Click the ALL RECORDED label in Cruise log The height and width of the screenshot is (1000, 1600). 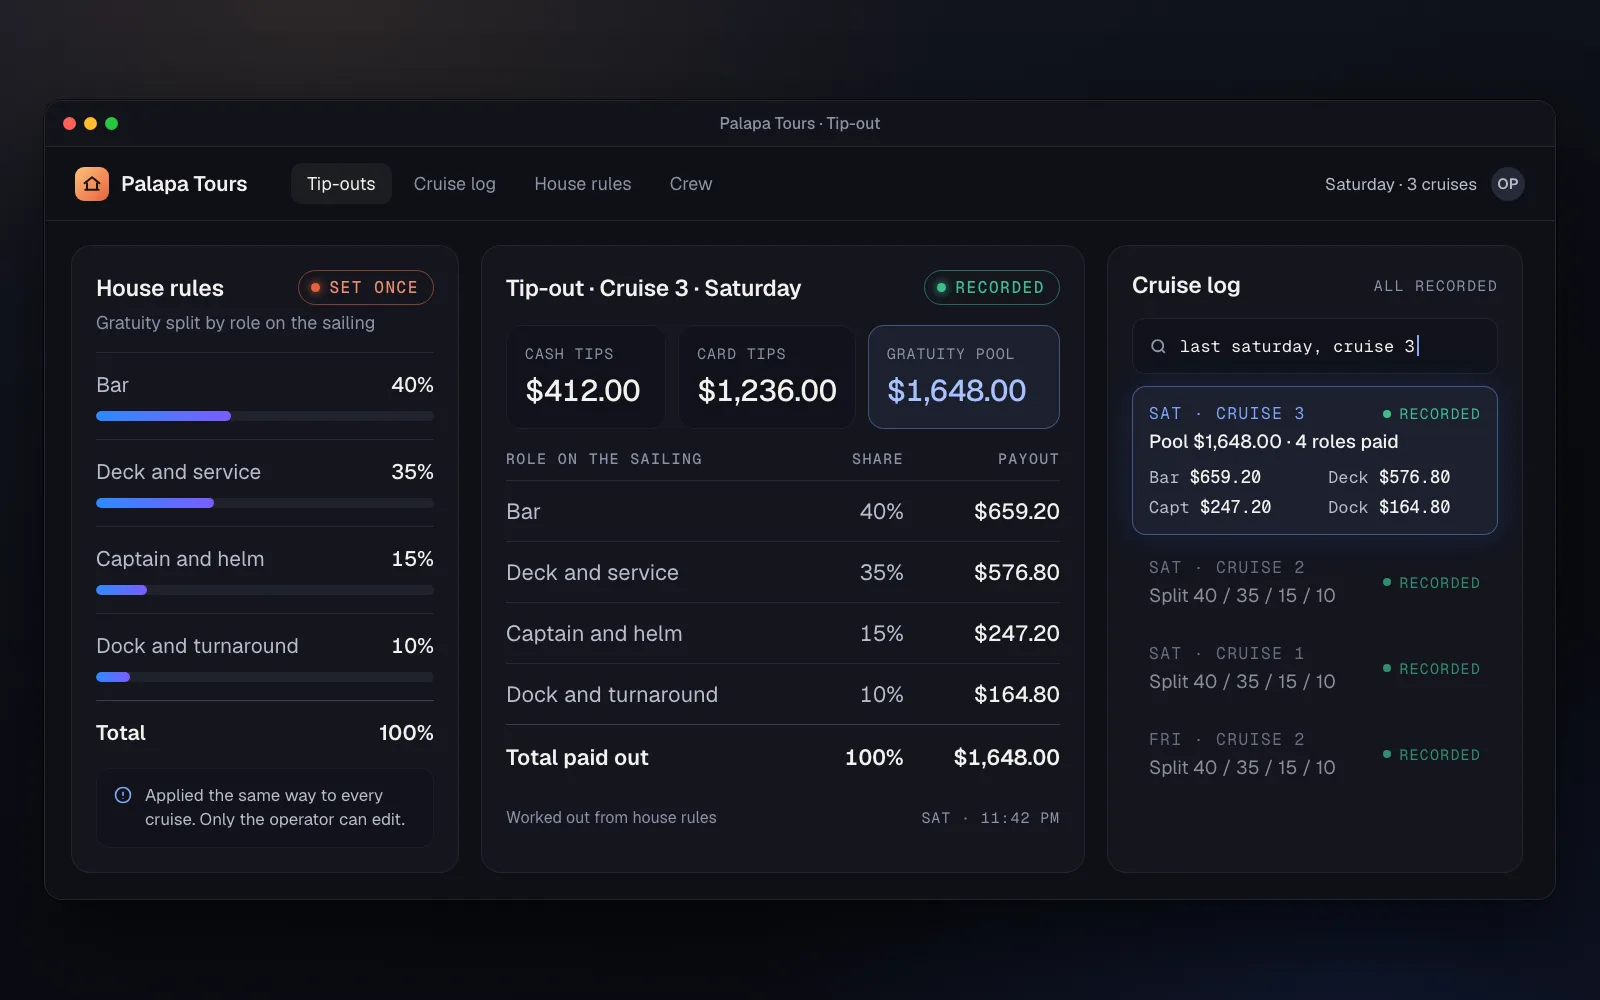[x=1435, y=286]
